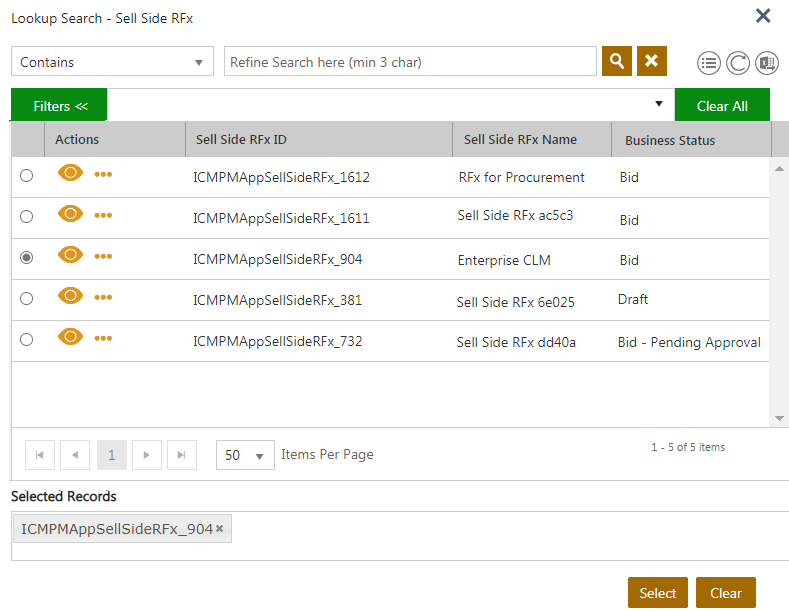Screen dimensions: 789x611
Task: Collapse the Filters panel
Action: pos(59,106)
